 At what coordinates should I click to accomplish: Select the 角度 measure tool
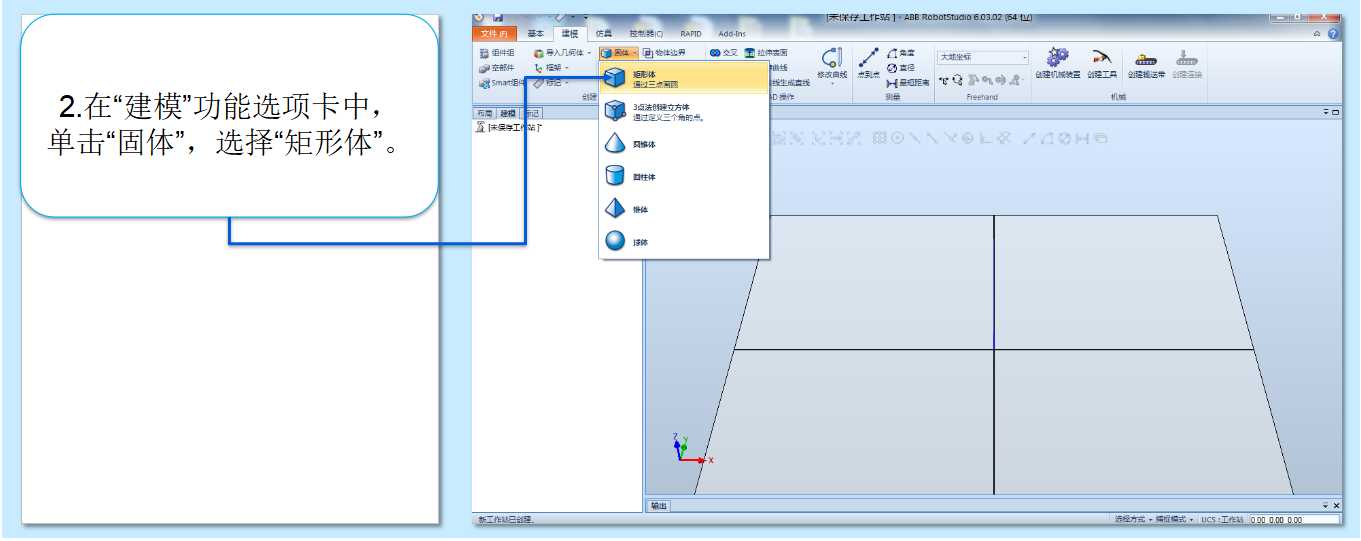[x=901, y=53]
